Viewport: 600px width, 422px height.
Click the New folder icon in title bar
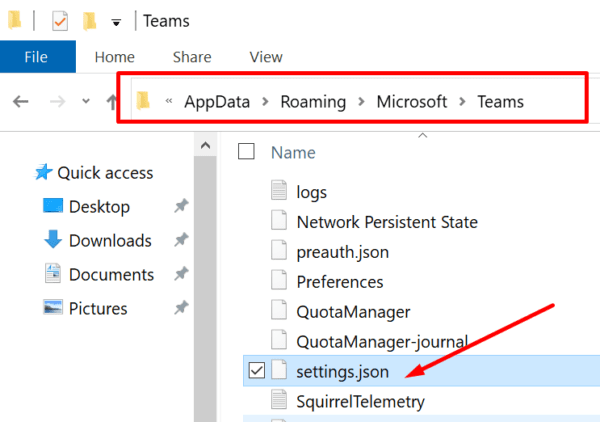point(90,21)
